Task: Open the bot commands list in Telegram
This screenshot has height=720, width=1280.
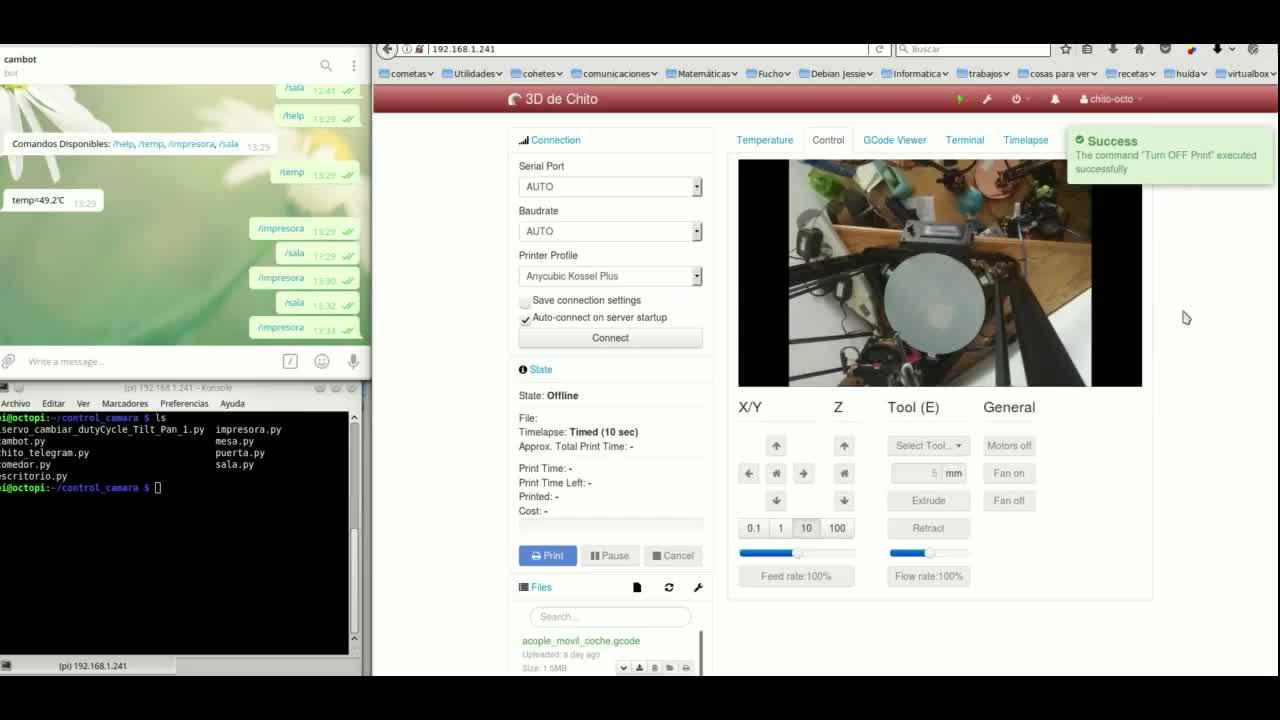Action: [x=290, y=361]
